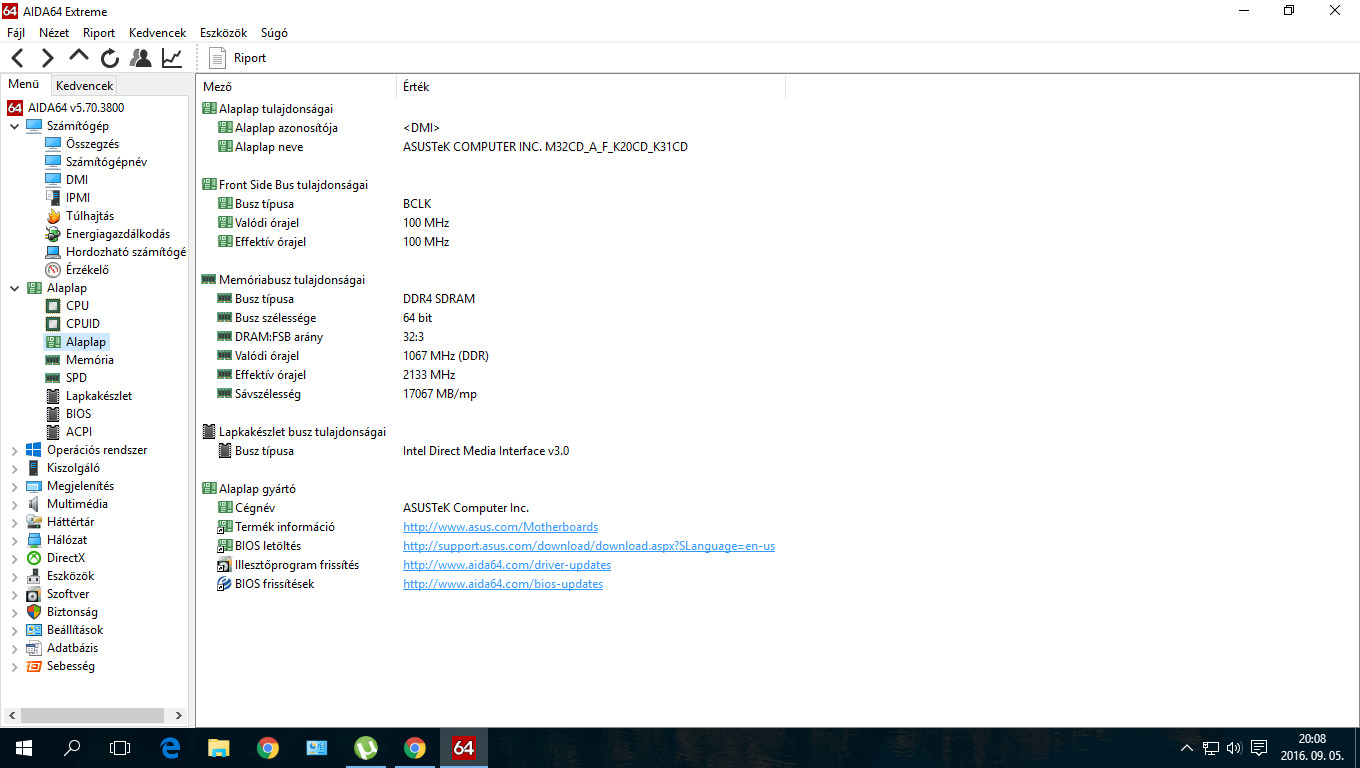The height and width of the screenshot is (768, 1360).
Task: Switch to the Menü tab
Action: pos(24,85)
